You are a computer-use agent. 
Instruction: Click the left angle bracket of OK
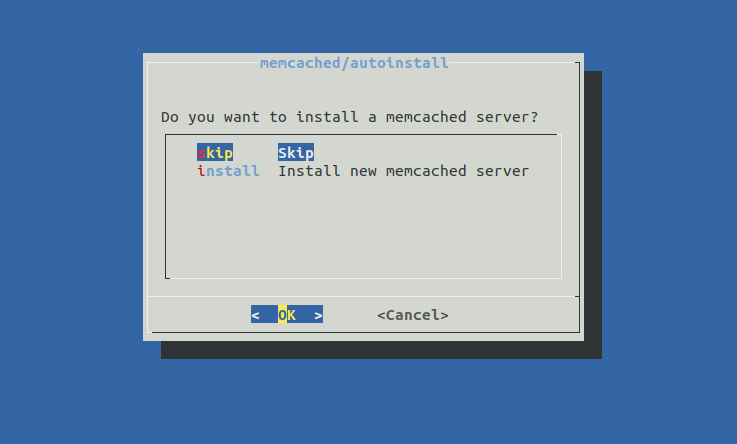coord(255,315)
